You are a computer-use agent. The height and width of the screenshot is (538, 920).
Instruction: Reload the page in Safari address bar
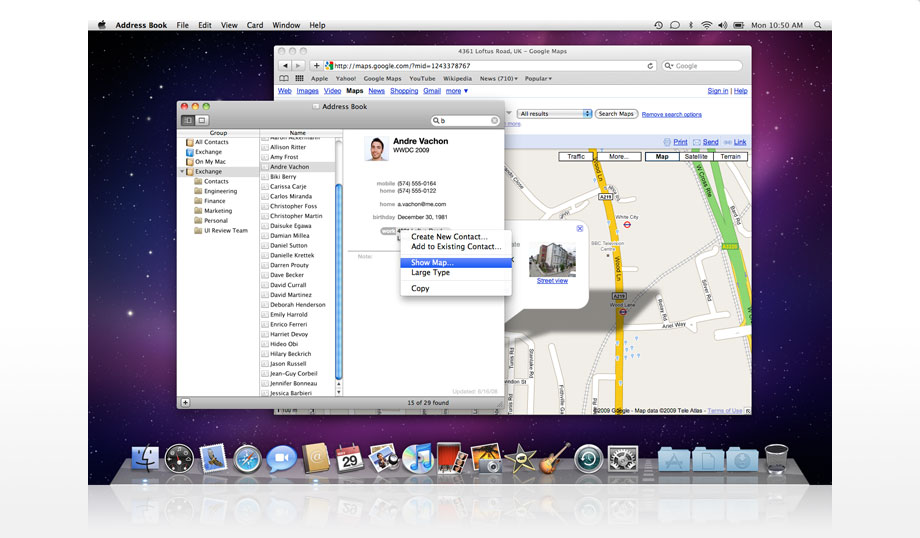[x=651, y=66]
